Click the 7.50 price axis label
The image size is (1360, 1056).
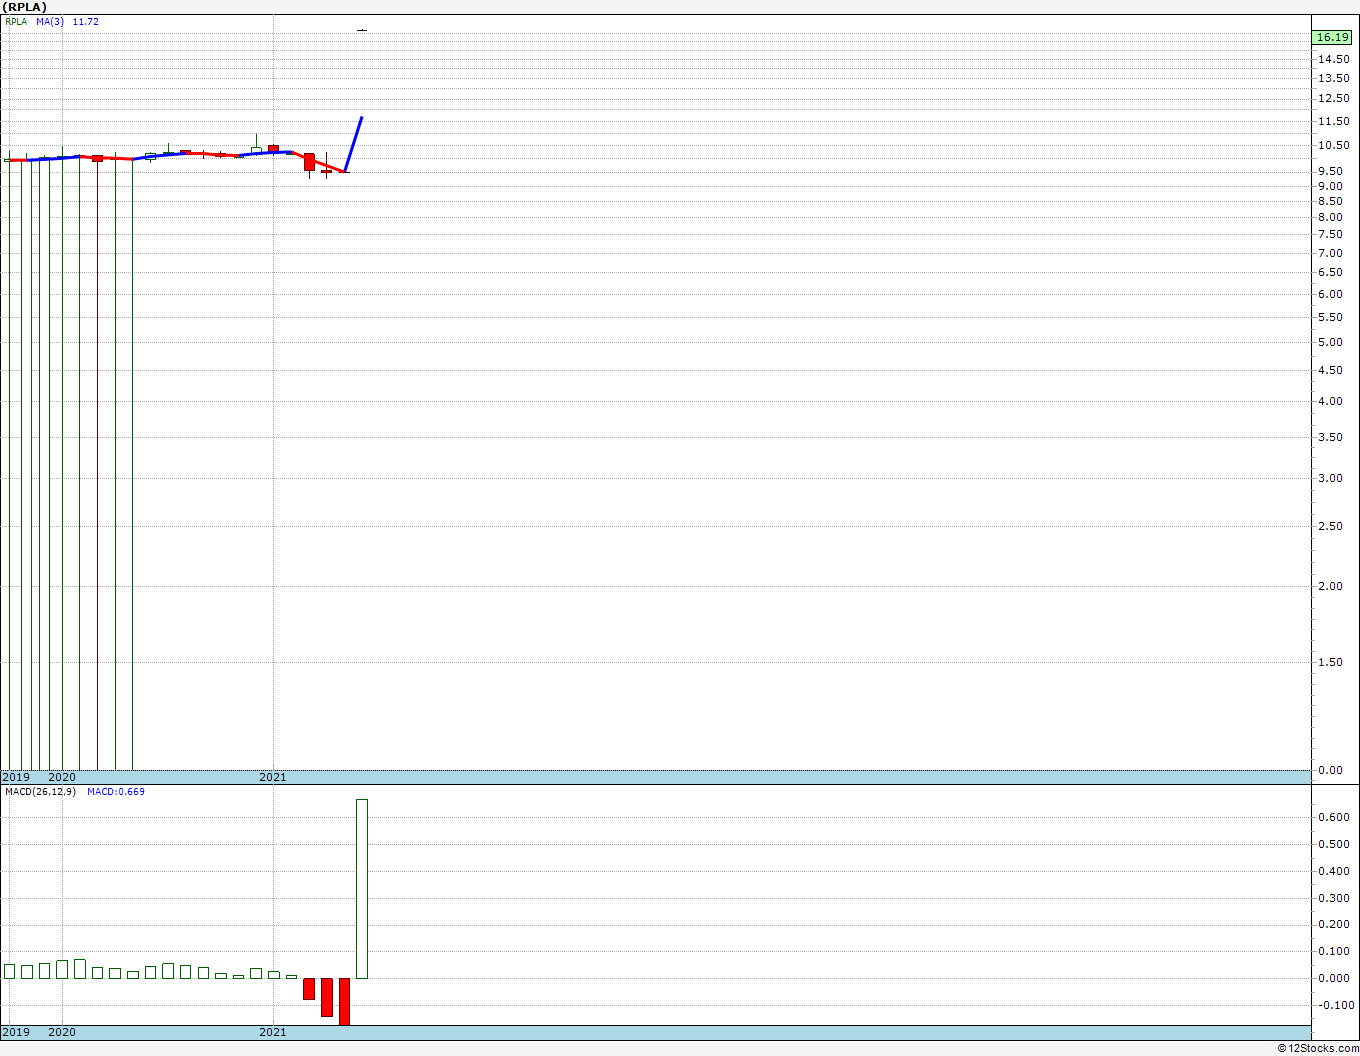1330,234
